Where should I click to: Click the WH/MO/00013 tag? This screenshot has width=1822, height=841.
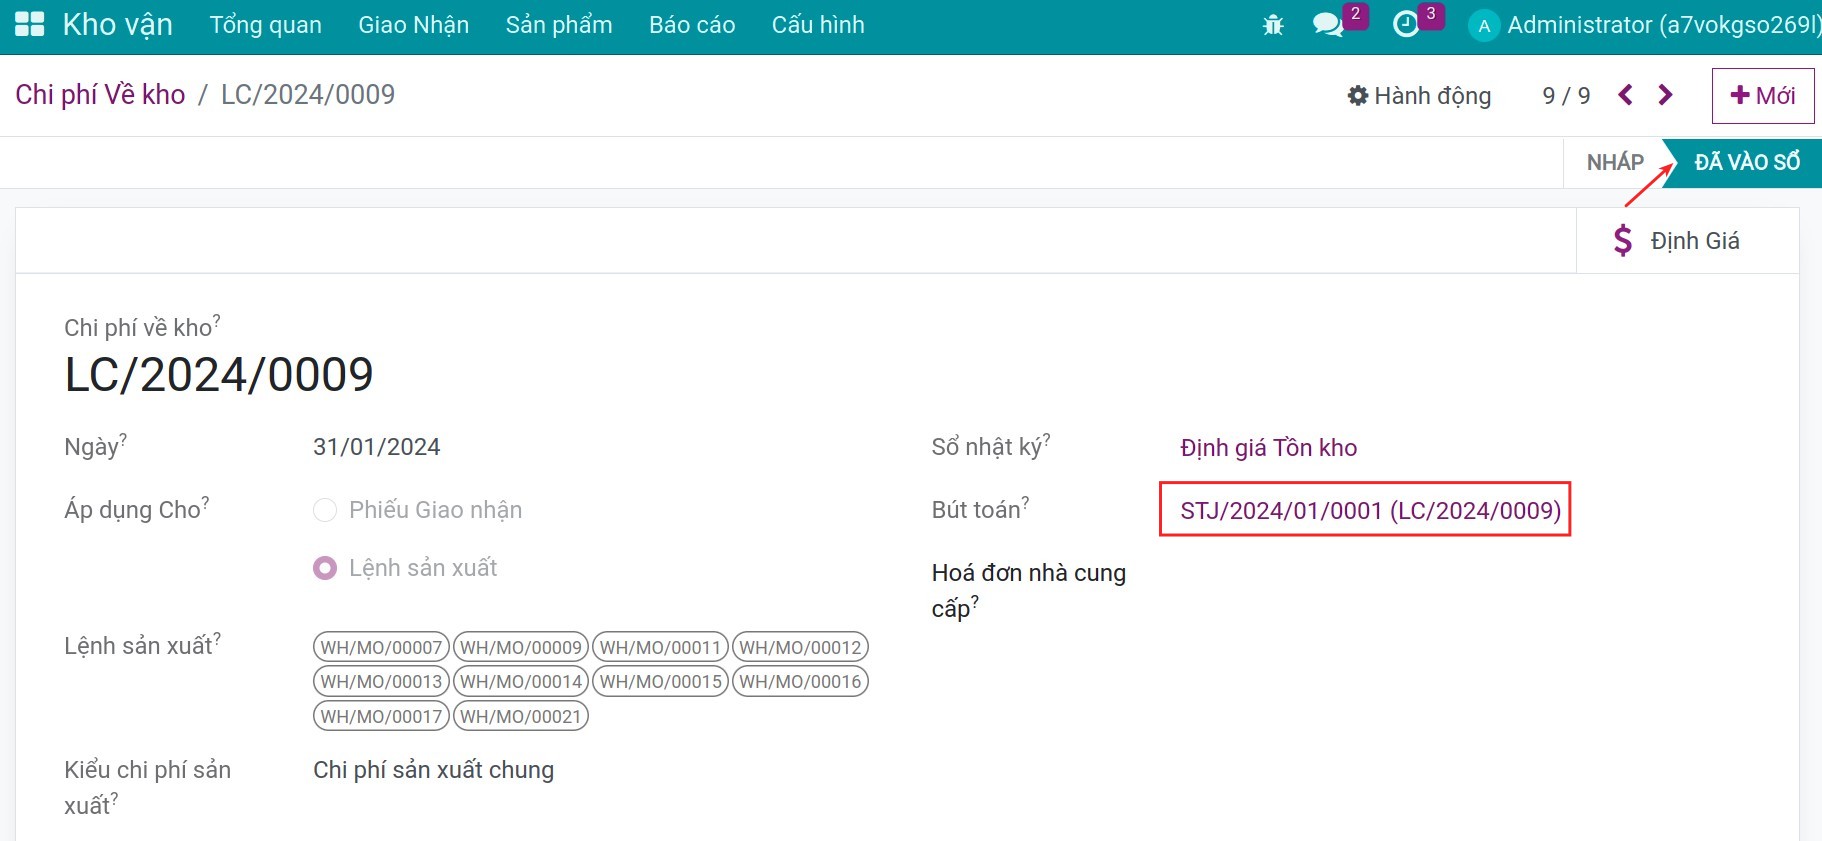(x=381, y=682)
